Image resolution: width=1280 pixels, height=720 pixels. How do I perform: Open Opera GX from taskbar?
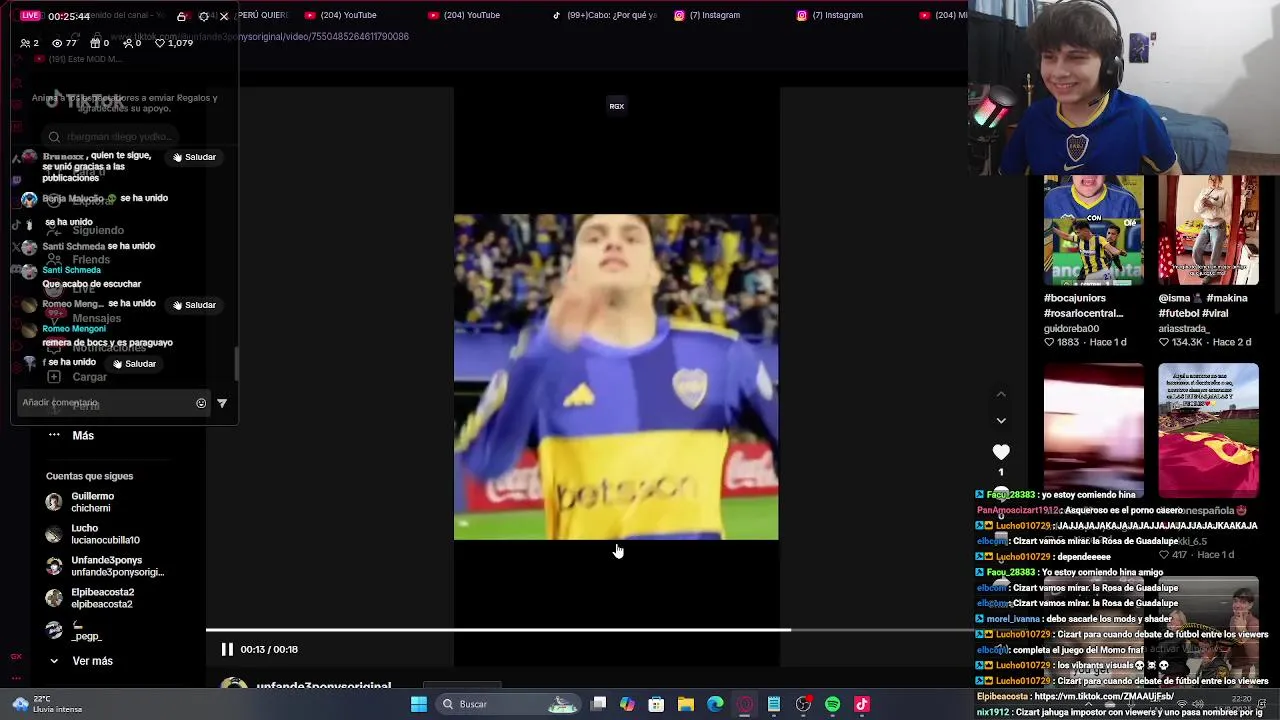[x=744, y=704]
